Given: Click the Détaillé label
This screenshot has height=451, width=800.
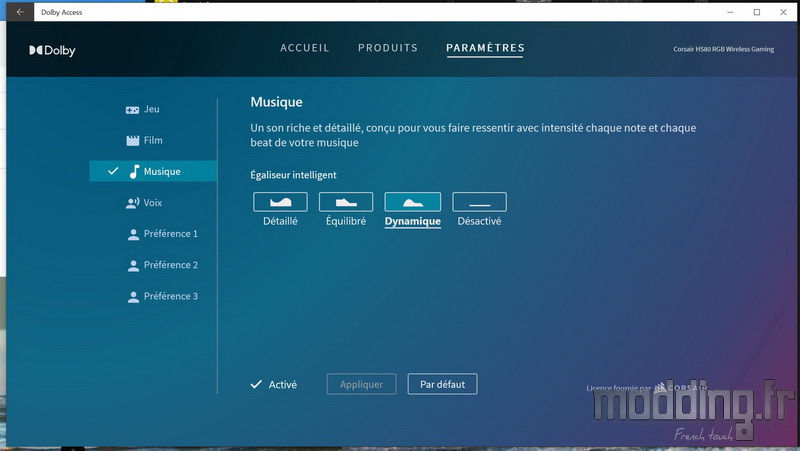Looking at the screenshot, I should click(x=280, y=221).
